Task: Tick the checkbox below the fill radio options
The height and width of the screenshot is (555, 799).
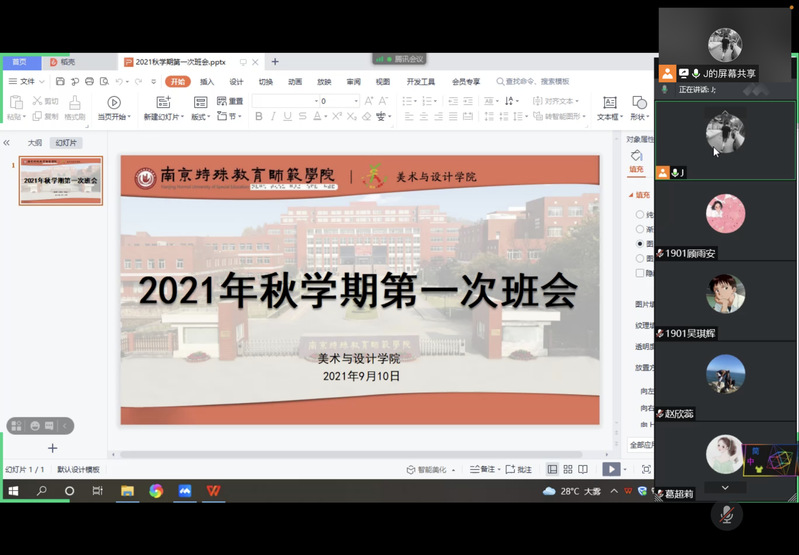Action: [x=640, y=272]
